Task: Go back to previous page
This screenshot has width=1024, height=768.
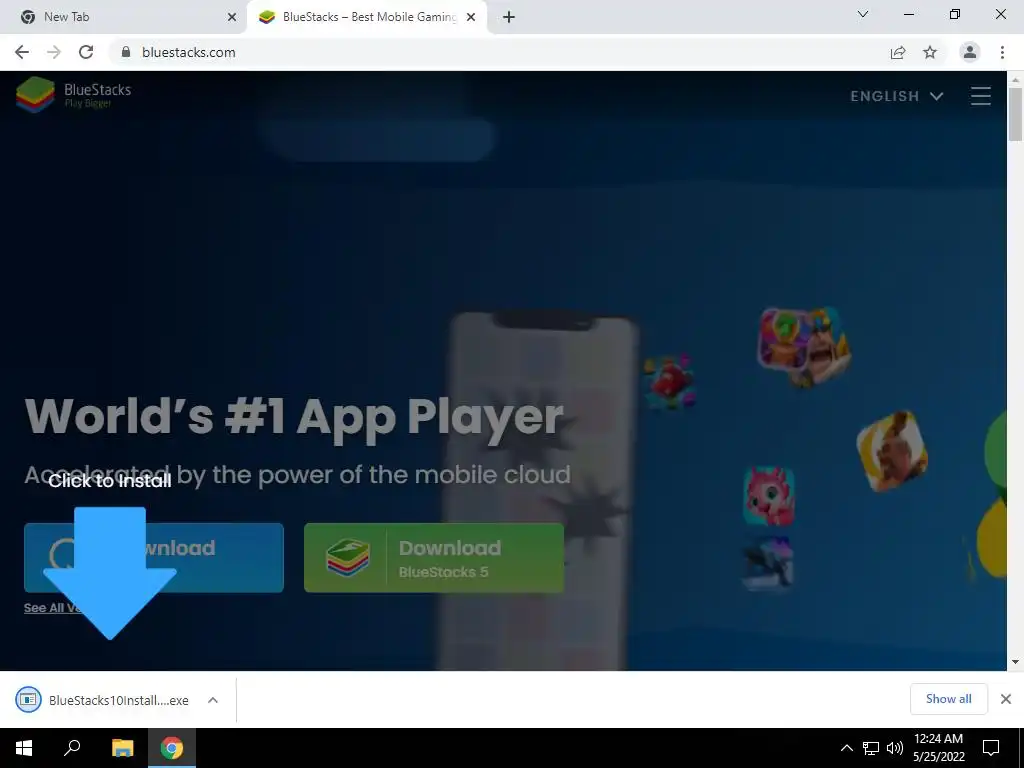Action: pyautogui.click(x=22, y=52)
